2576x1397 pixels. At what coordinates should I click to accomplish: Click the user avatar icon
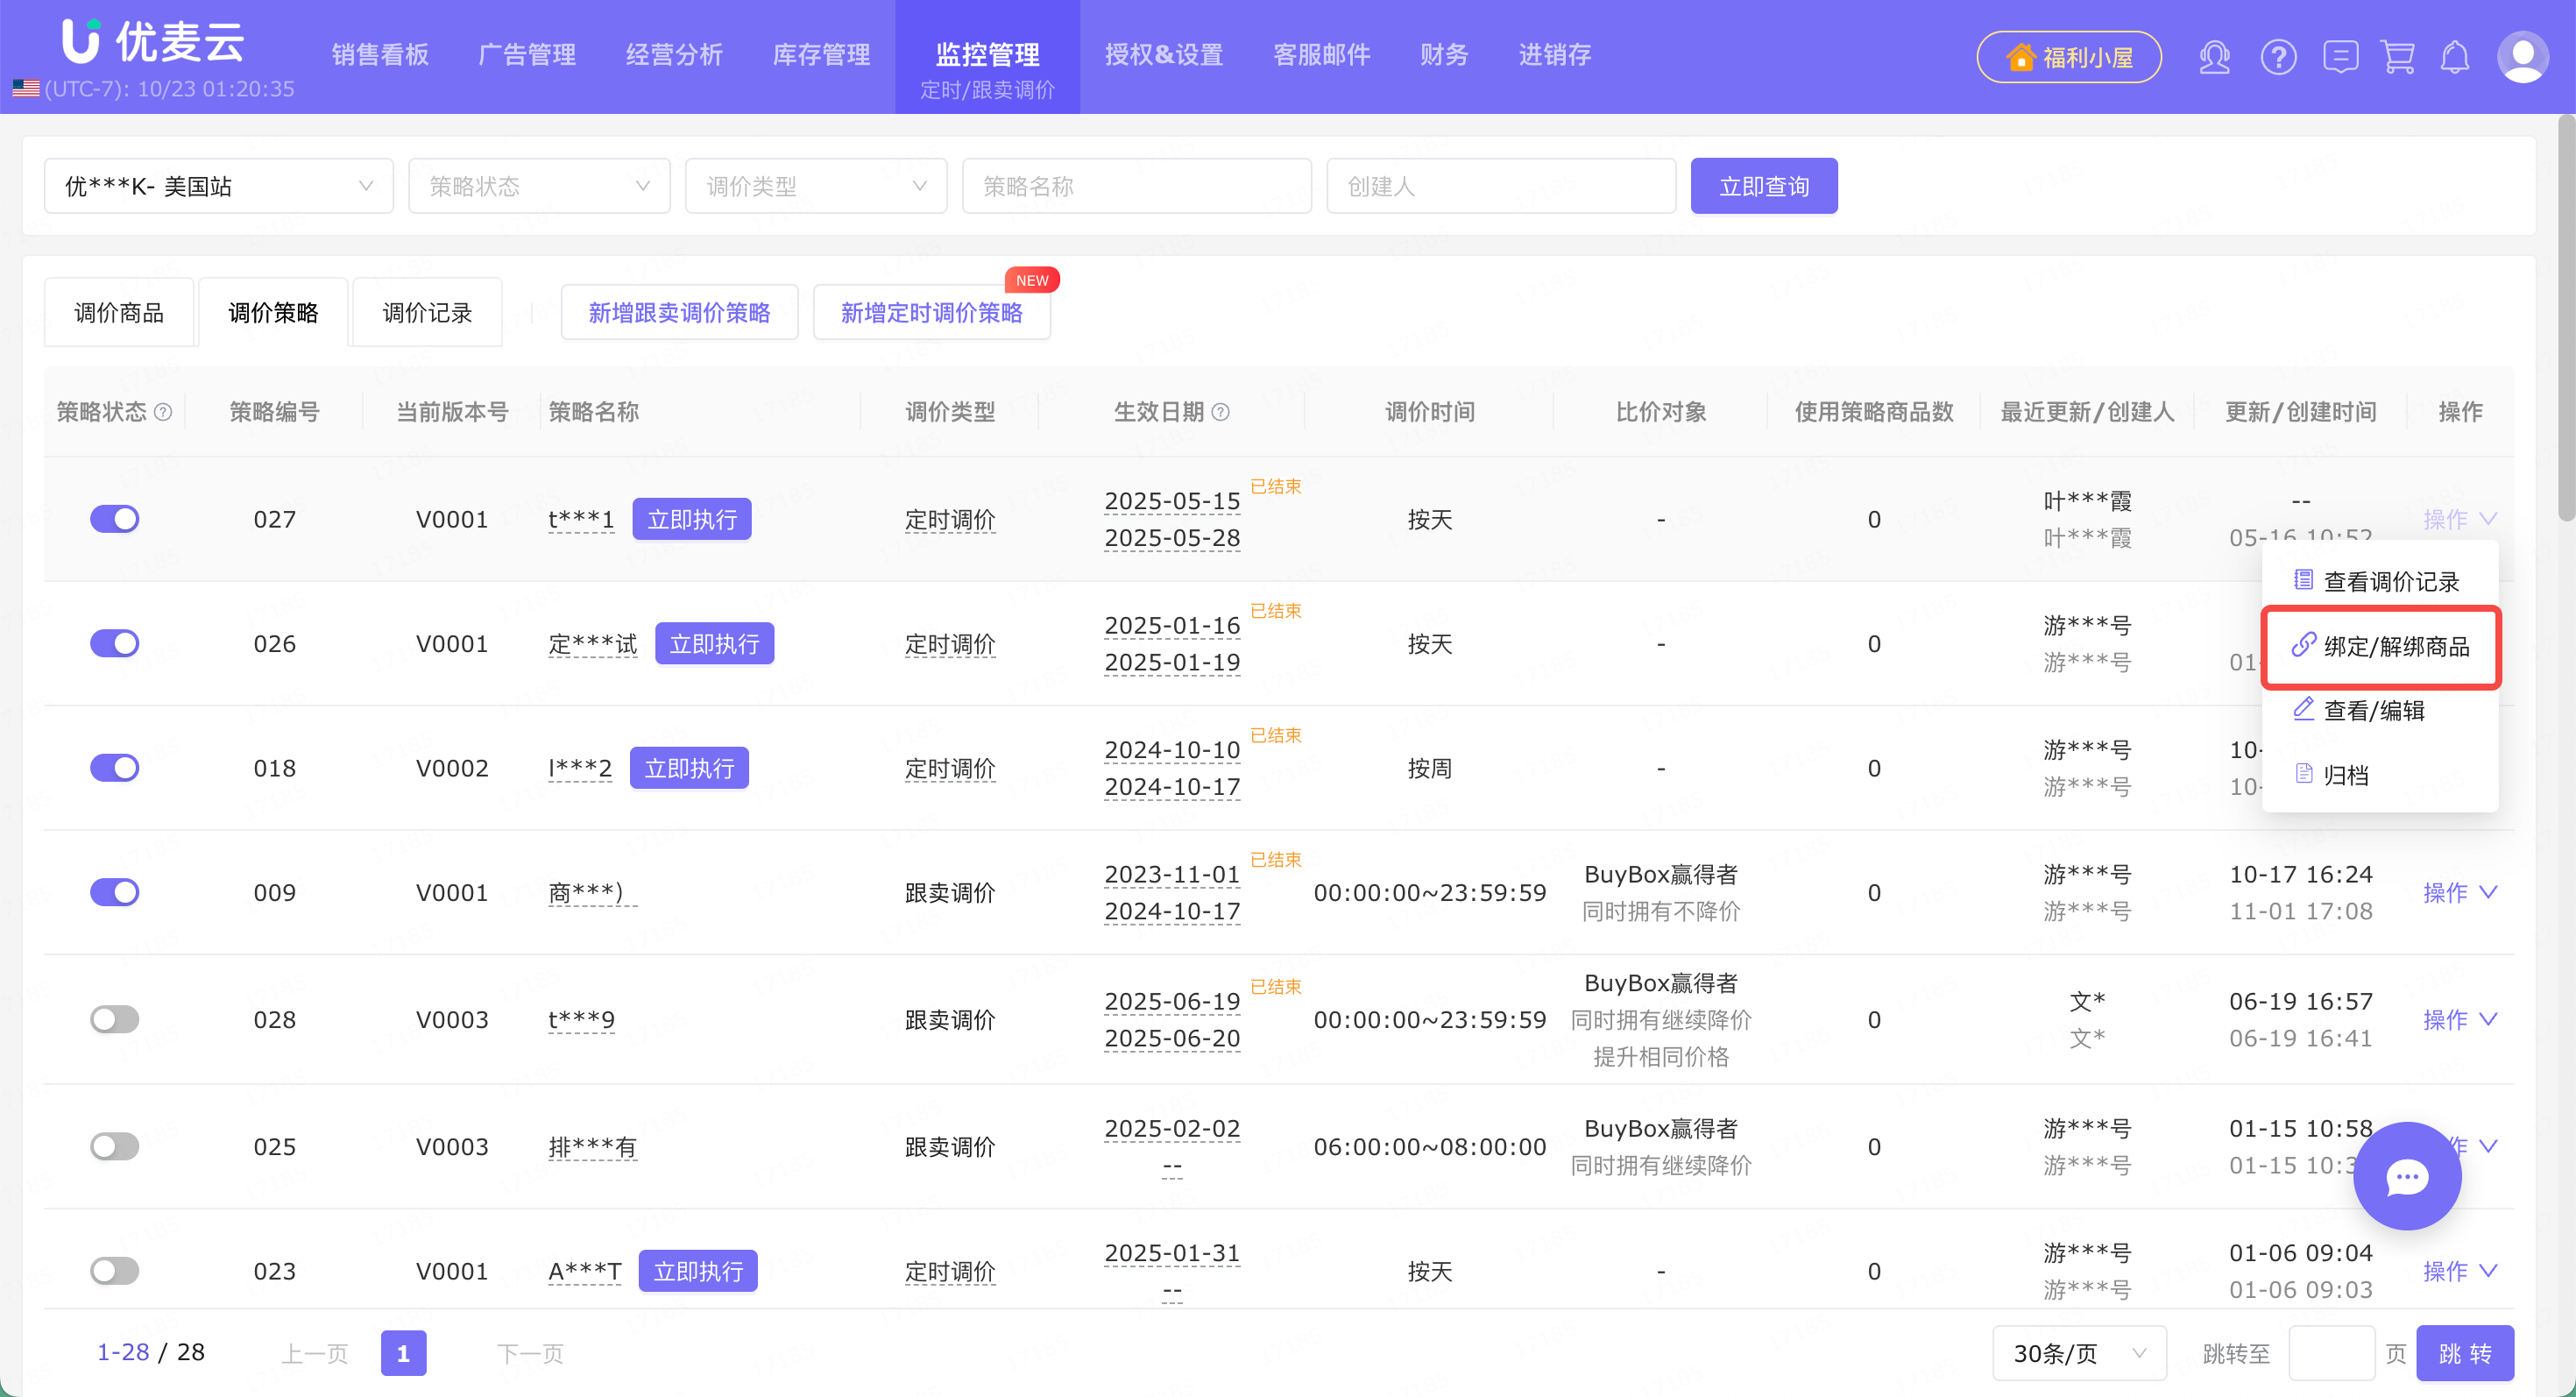(x=2522, y=57)
